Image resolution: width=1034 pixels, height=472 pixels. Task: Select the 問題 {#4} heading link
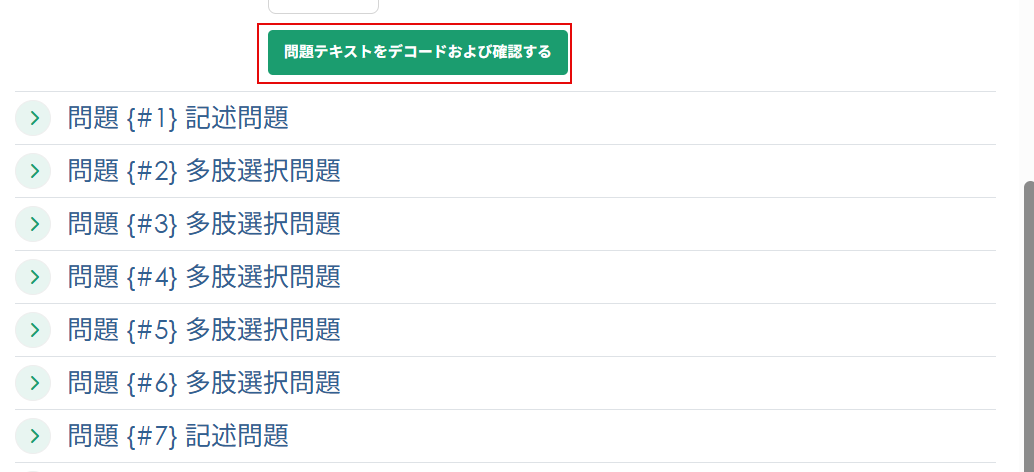click(x=204, y=277)
